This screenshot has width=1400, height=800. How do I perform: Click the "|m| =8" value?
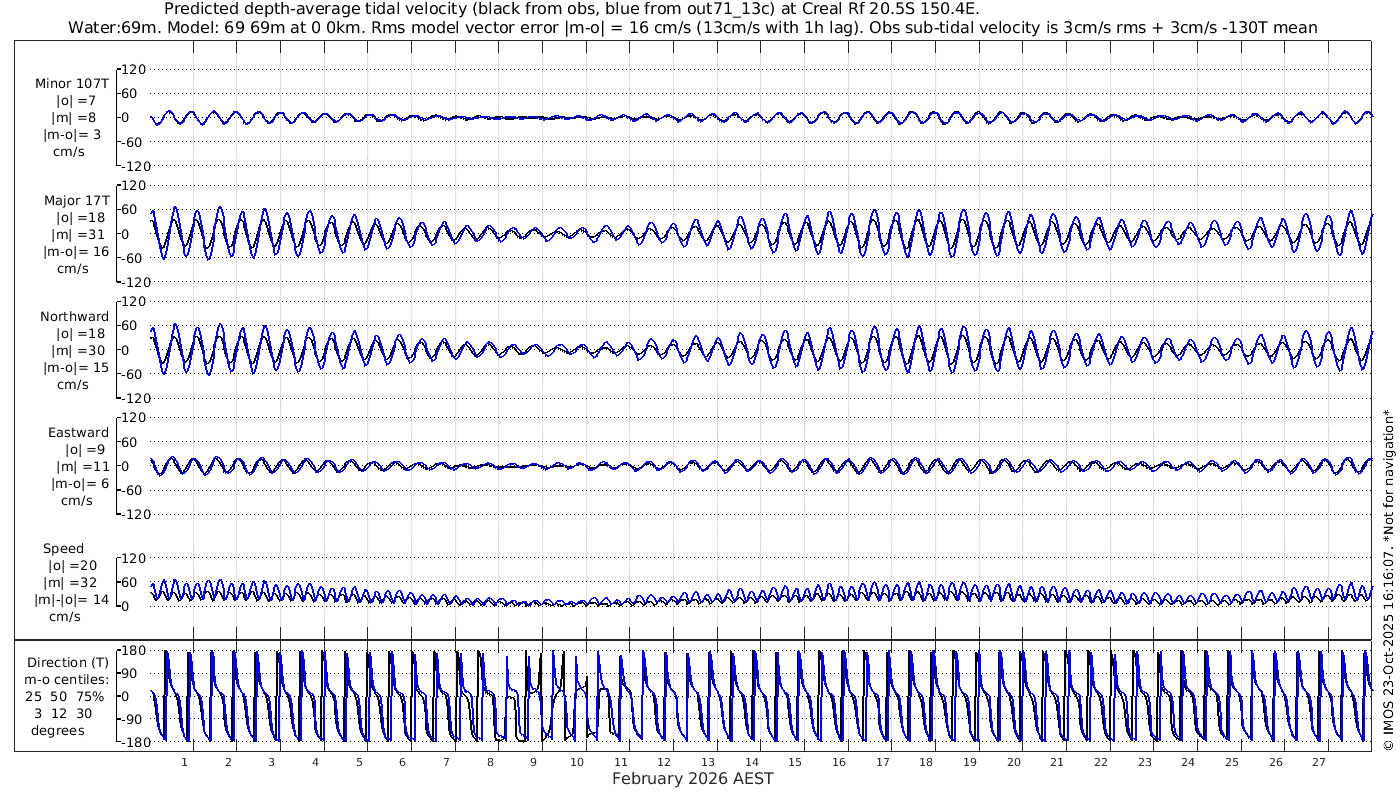click(x=76, y=118)
